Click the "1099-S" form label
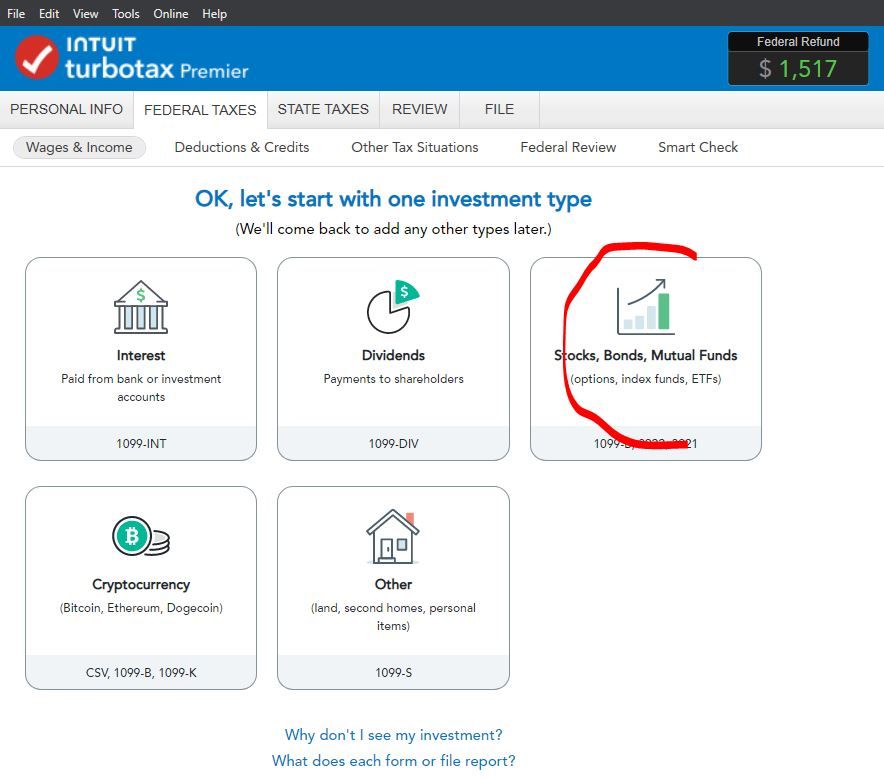Image resolution: width=884 pixels, height=780 pixels. (394, 672)
